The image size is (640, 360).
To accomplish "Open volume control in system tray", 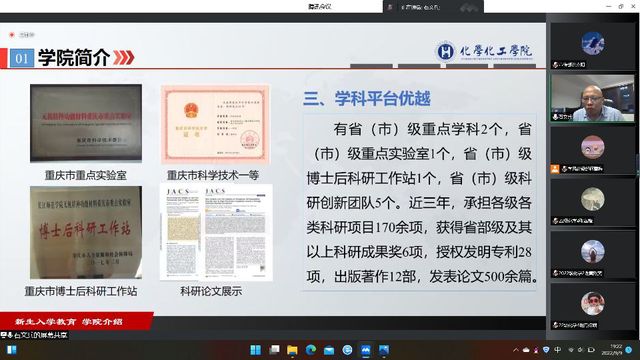I will [x=580, y=350].
